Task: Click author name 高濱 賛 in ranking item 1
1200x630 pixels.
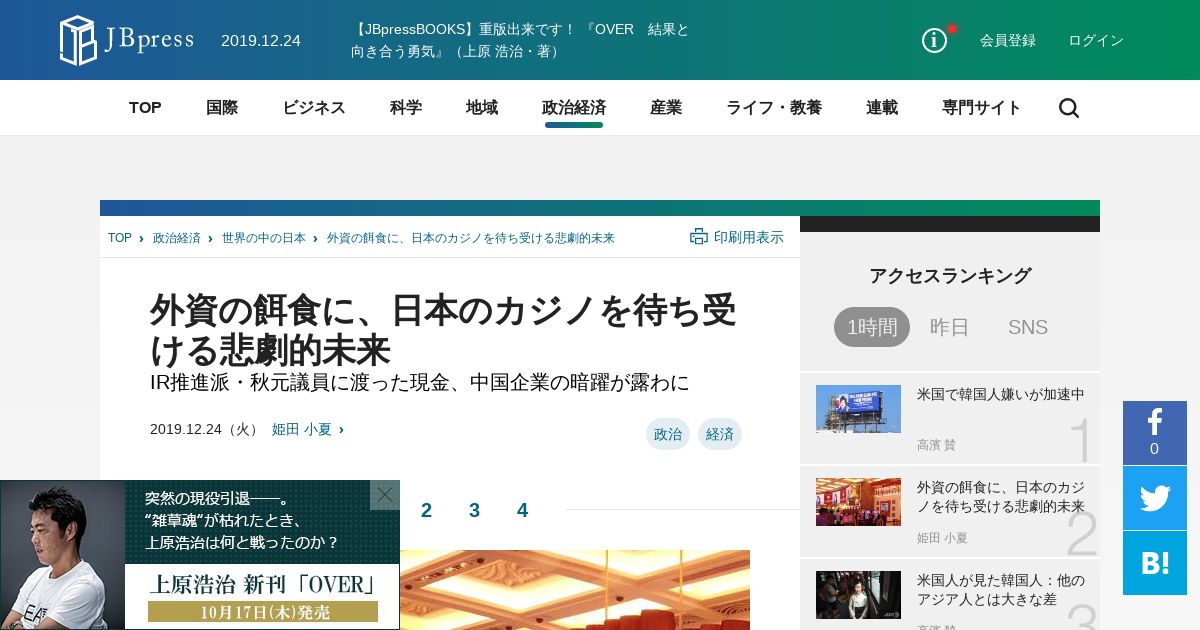Action: [936, 445]
